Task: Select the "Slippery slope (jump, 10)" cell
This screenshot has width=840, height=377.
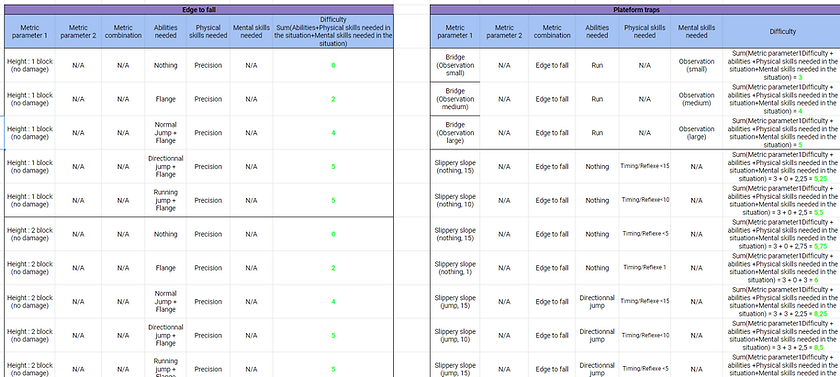Action: tap(455, 335)
